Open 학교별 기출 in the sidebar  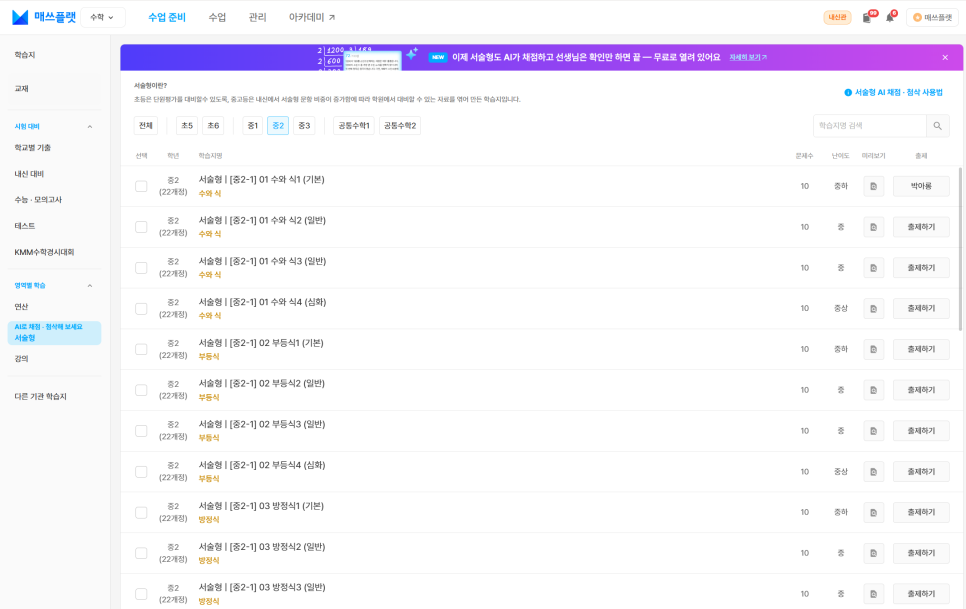(33, 148)
